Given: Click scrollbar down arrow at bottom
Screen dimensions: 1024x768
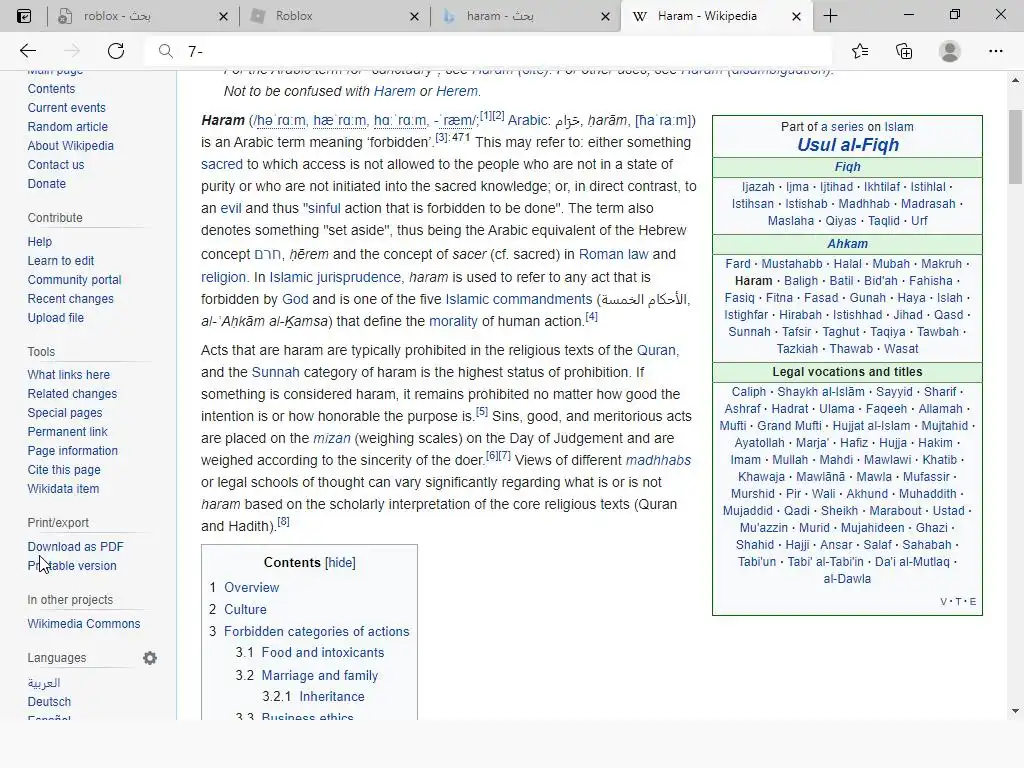Looking at the screenshot, I should 1015,711.
